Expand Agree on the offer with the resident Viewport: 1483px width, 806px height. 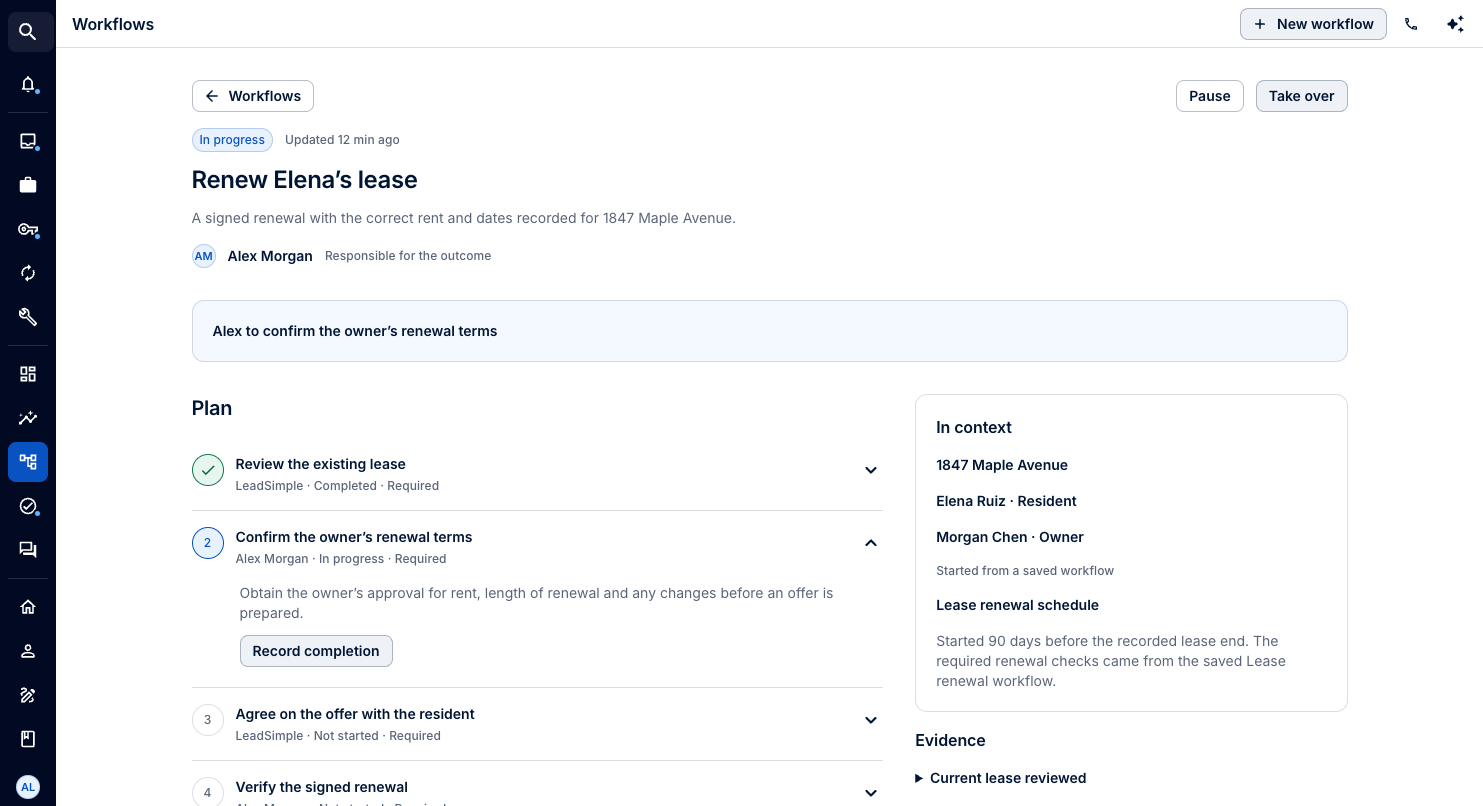click(x=871, y=720)
